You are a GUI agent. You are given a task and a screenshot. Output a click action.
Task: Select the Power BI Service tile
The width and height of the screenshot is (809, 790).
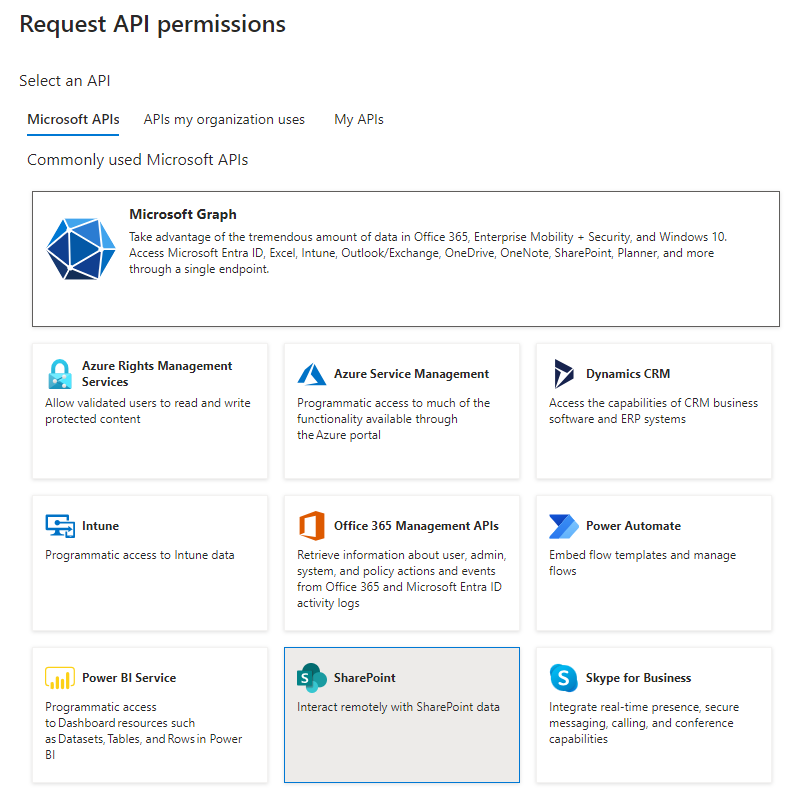149,715
